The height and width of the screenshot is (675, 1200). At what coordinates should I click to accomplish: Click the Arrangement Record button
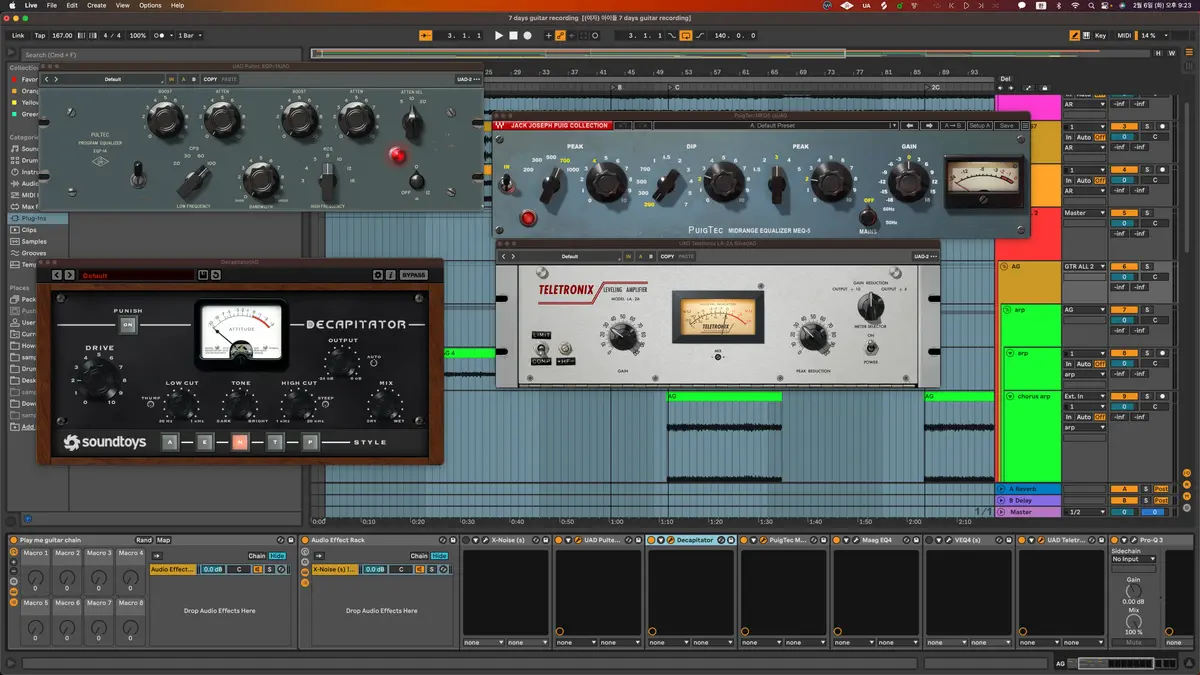[527, 36]
